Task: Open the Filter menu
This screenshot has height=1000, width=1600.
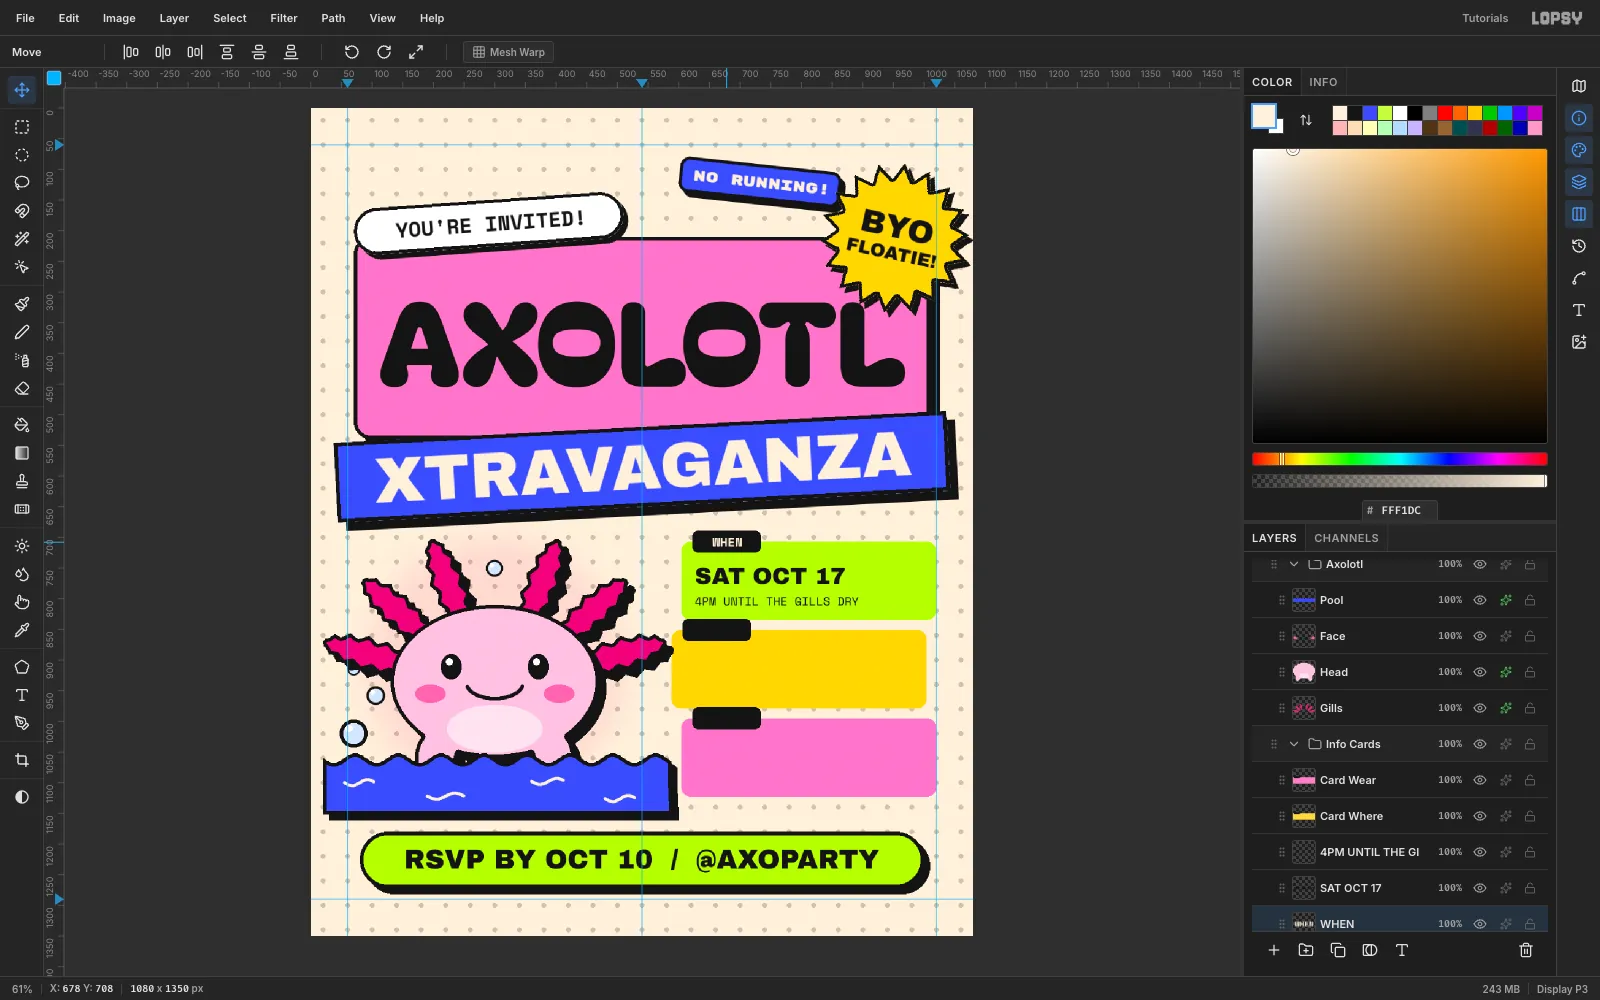Action: coord(284,18)
